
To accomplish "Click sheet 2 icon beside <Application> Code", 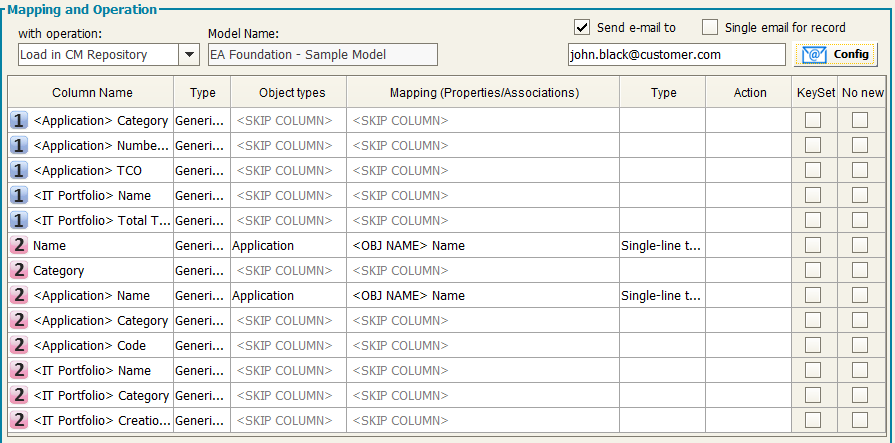I will point(19,346).
